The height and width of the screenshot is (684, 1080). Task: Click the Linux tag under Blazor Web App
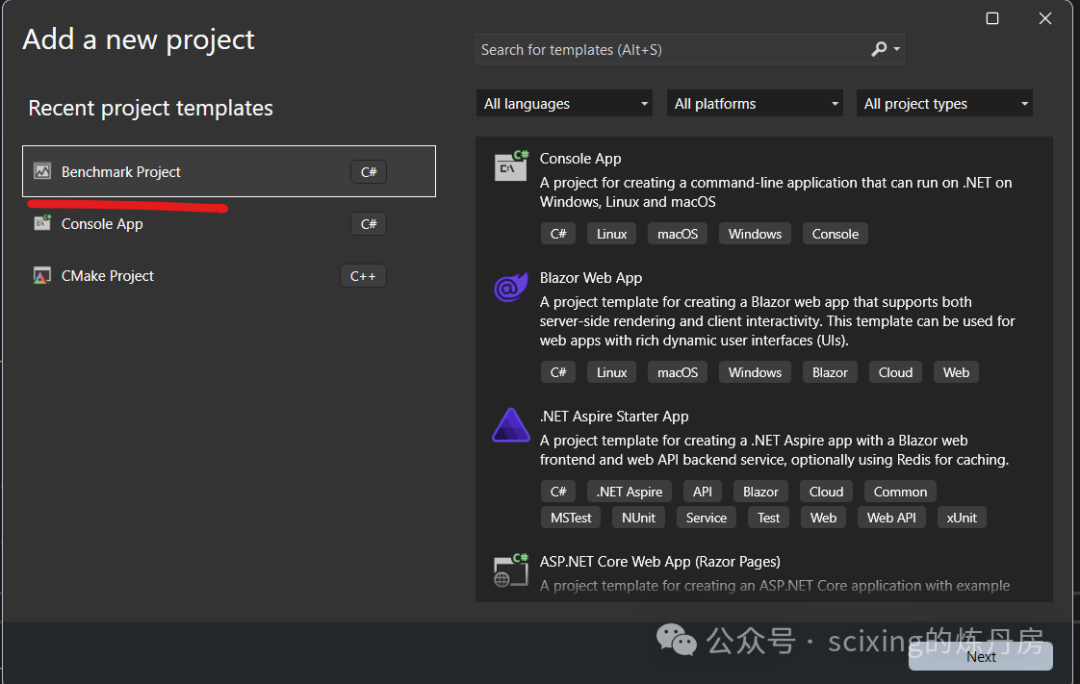[x=612, y=372]
